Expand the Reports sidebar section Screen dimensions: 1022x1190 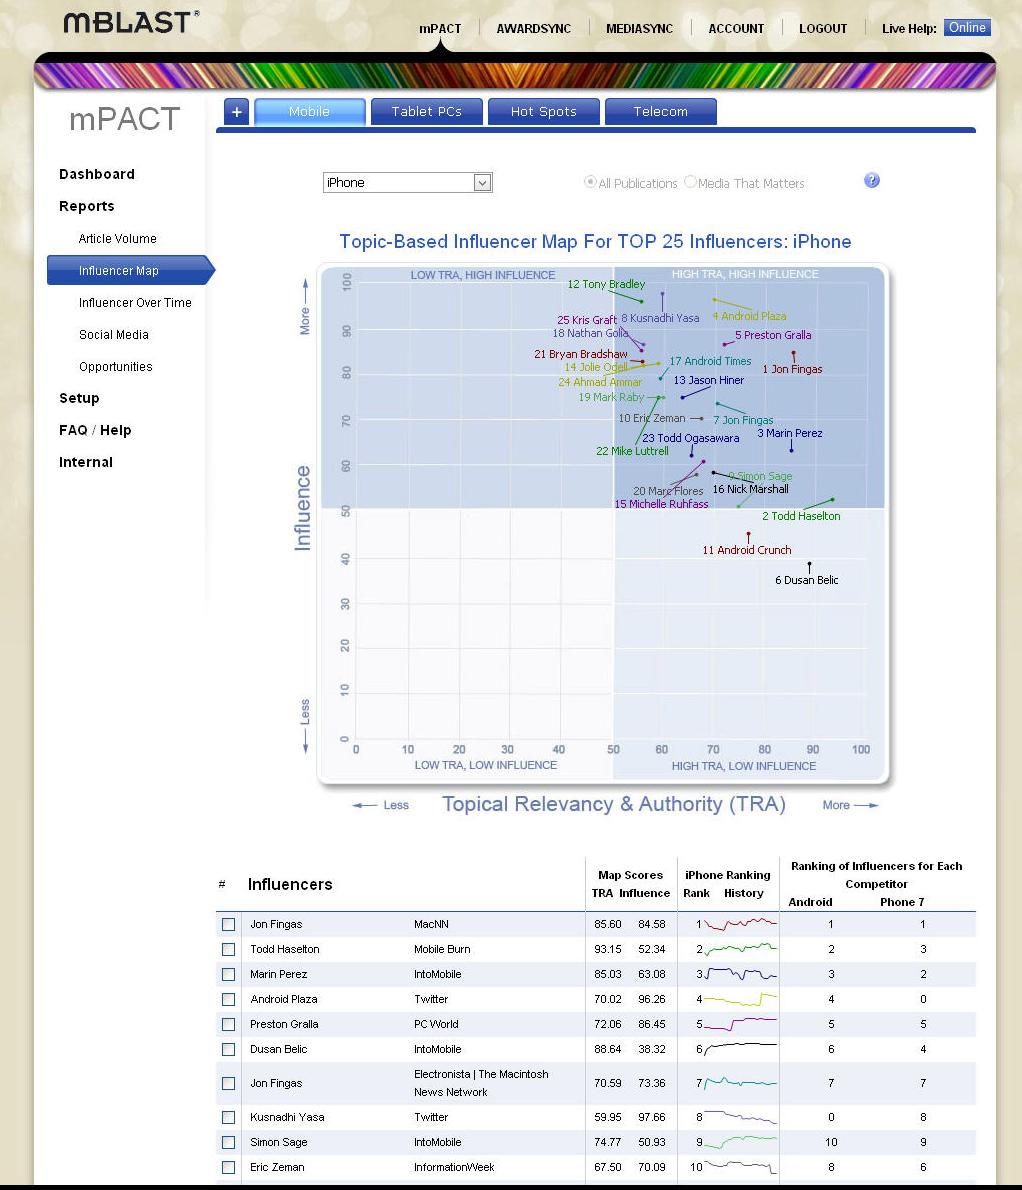86,206
